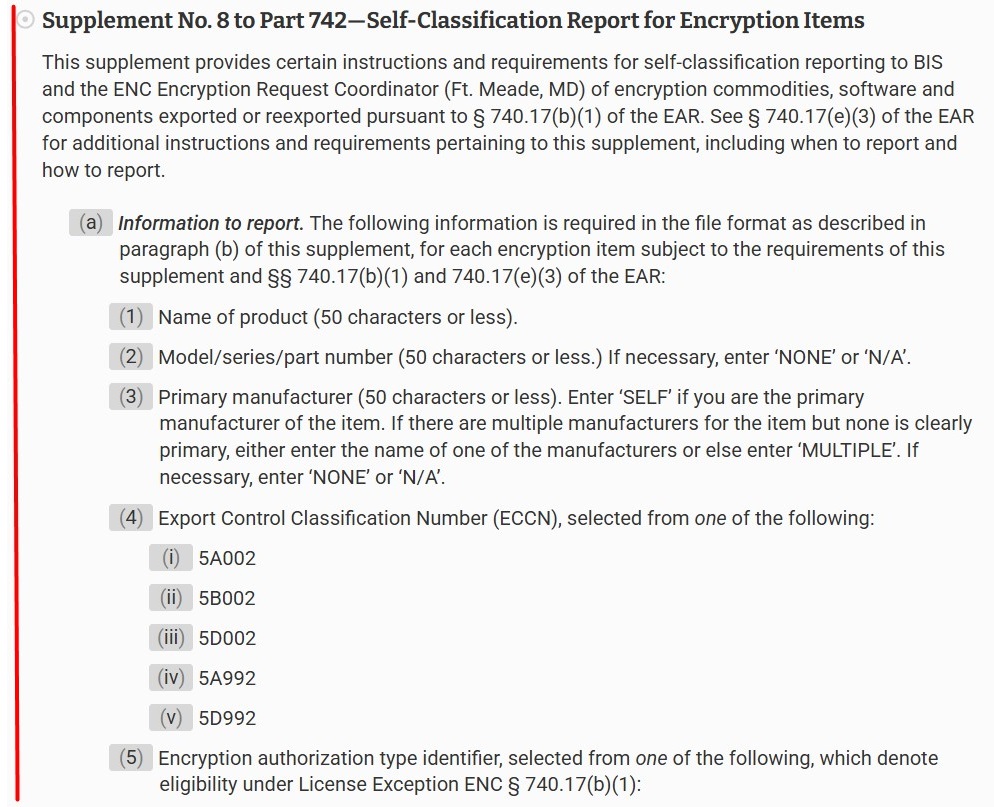
Task: Select the (a) paragraph marker
Action: [91, 223]
